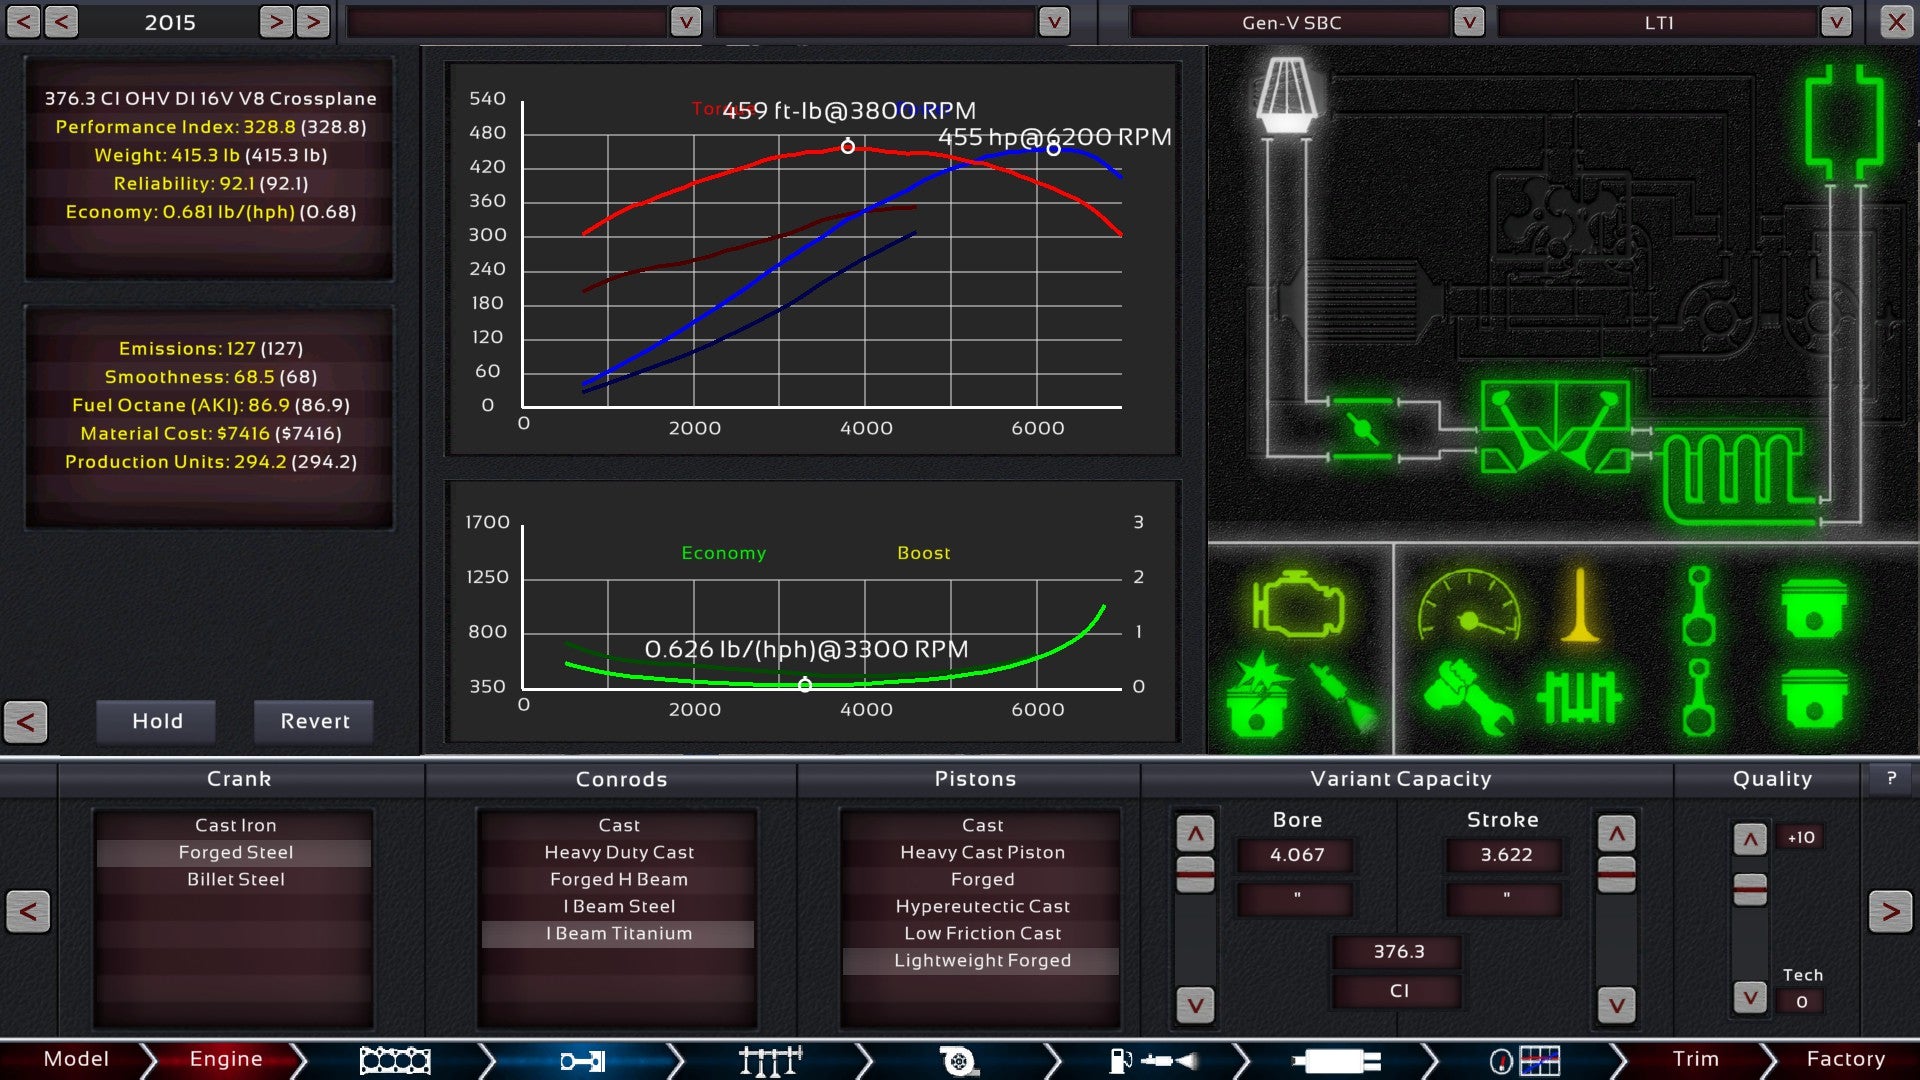
Task: Click the stroke slider handle
Action: (1616, 874)
